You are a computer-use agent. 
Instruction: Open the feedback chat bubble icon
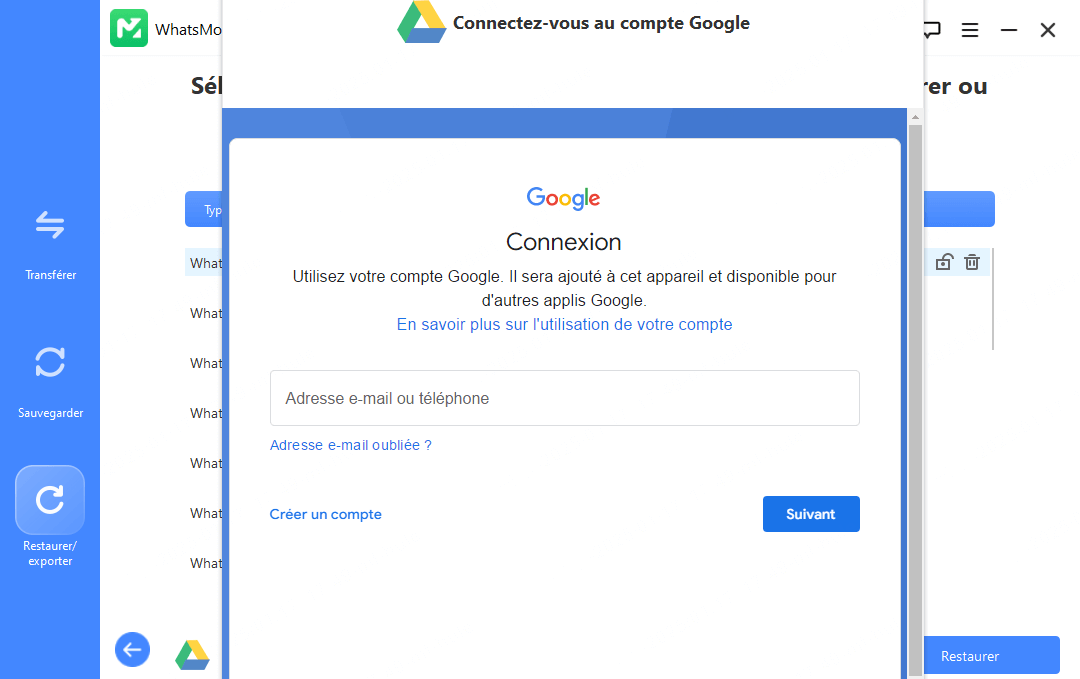tap(931, 30)
